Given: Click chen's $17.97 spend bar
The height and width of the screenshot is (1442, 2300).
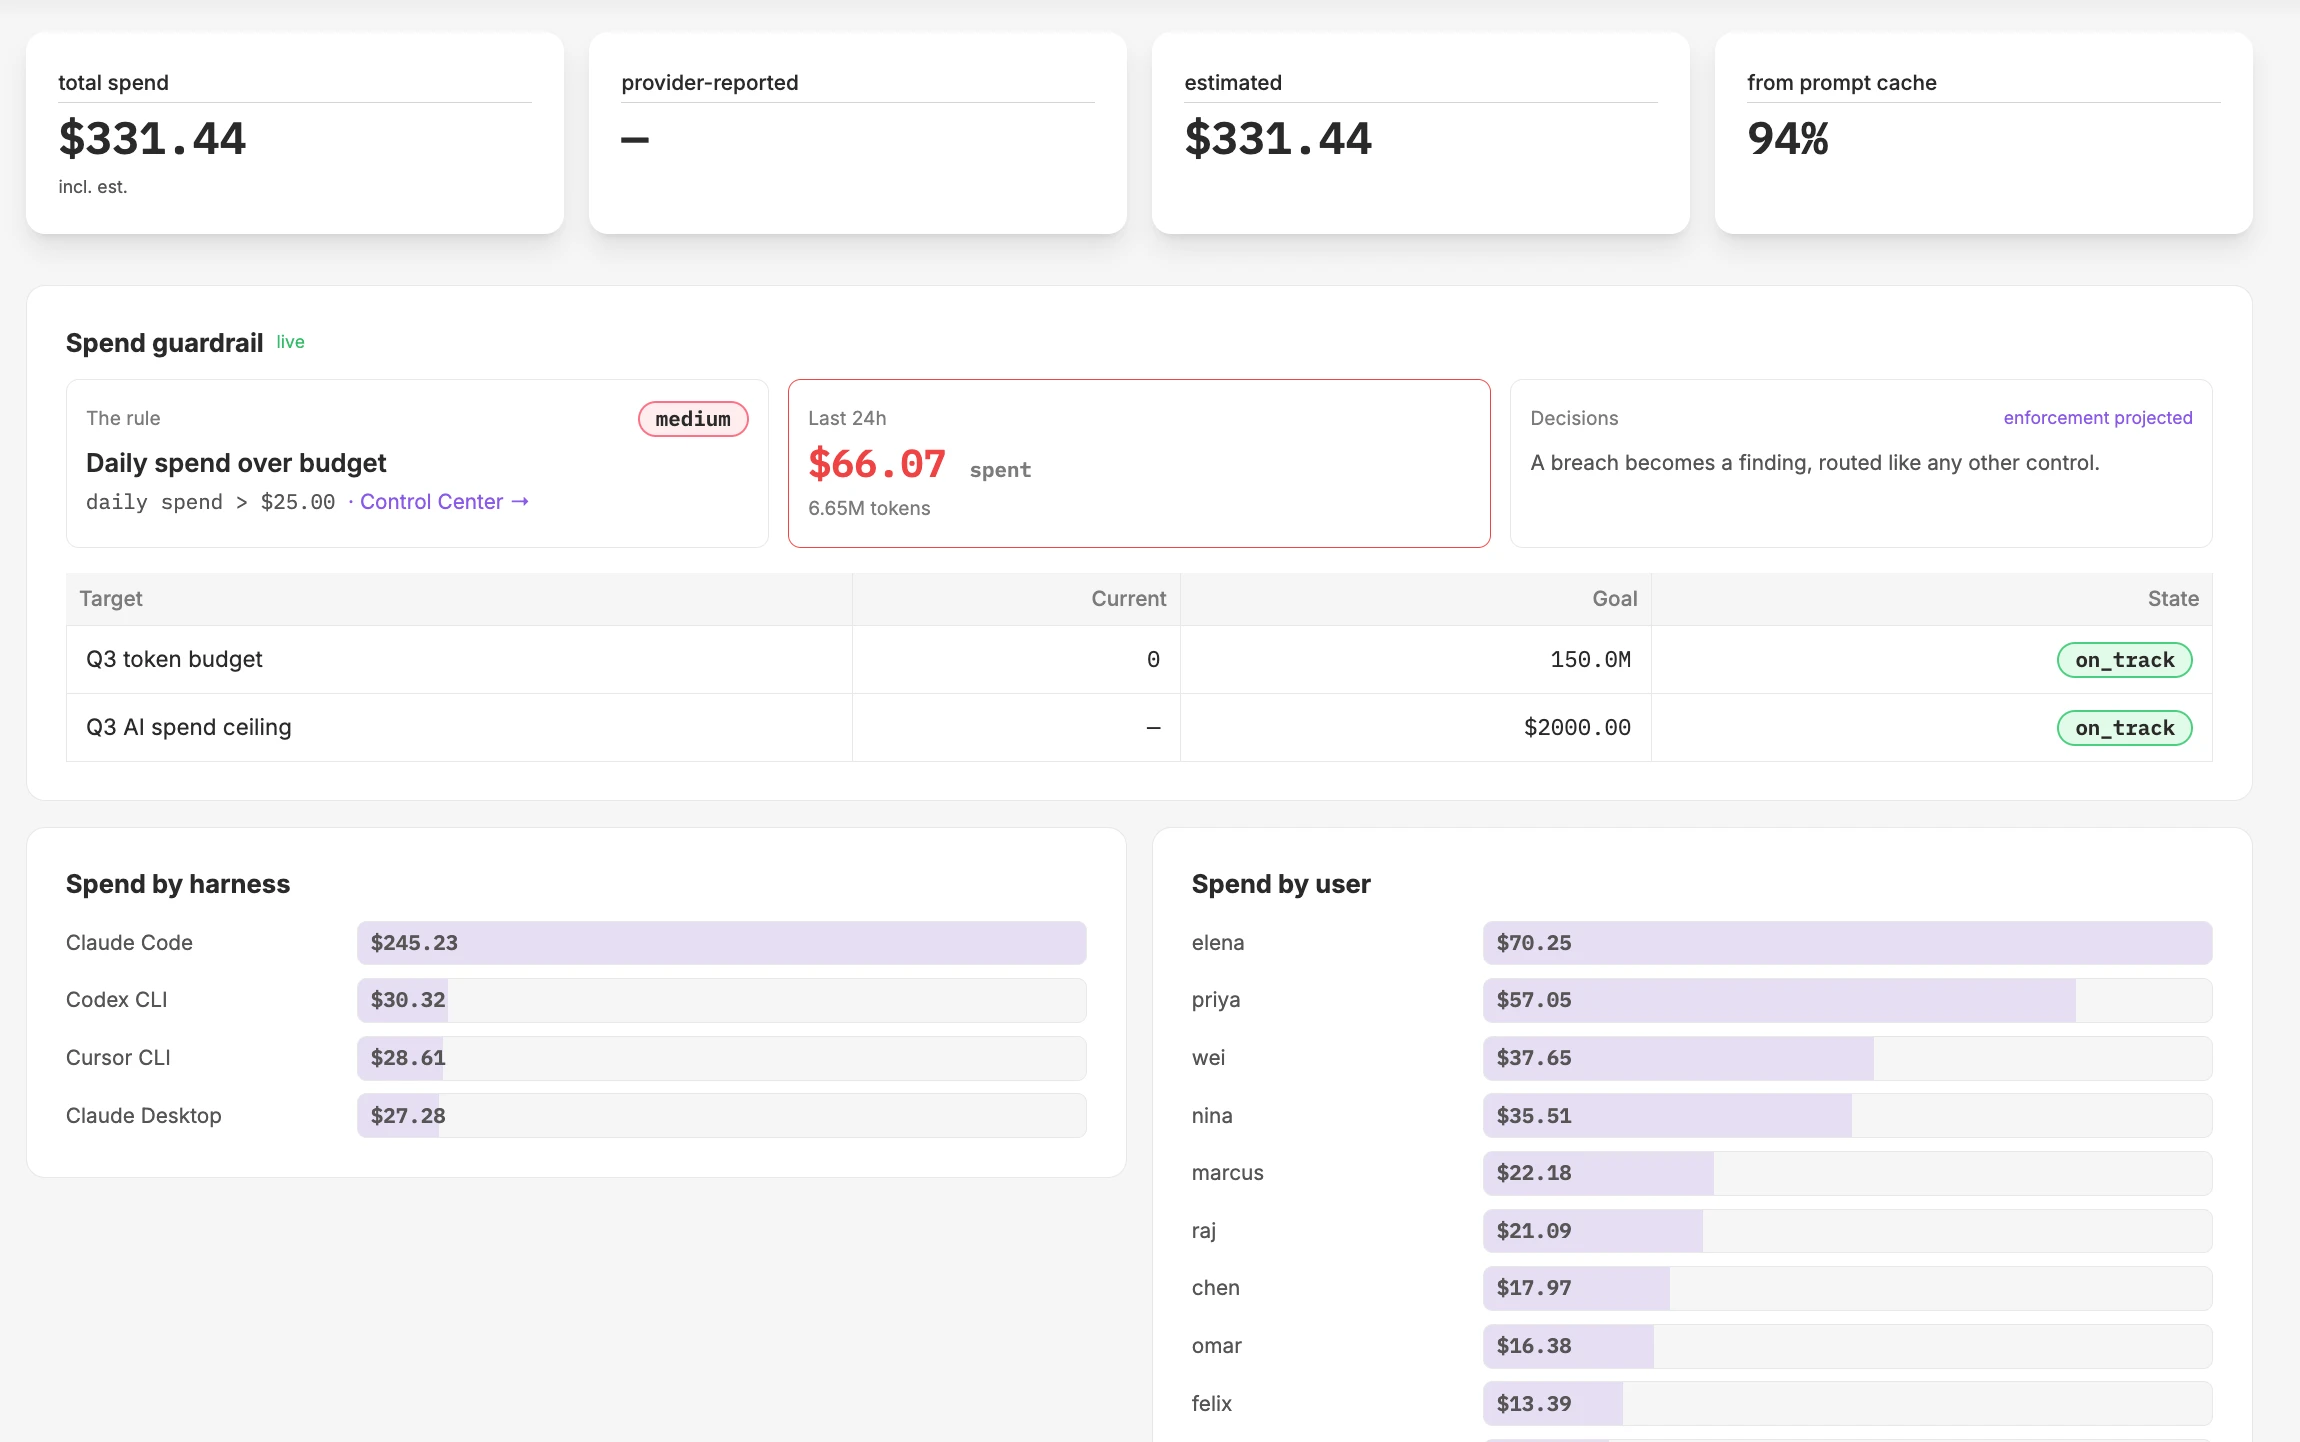Looking at the screenshot, I should coord(1847,1288).
